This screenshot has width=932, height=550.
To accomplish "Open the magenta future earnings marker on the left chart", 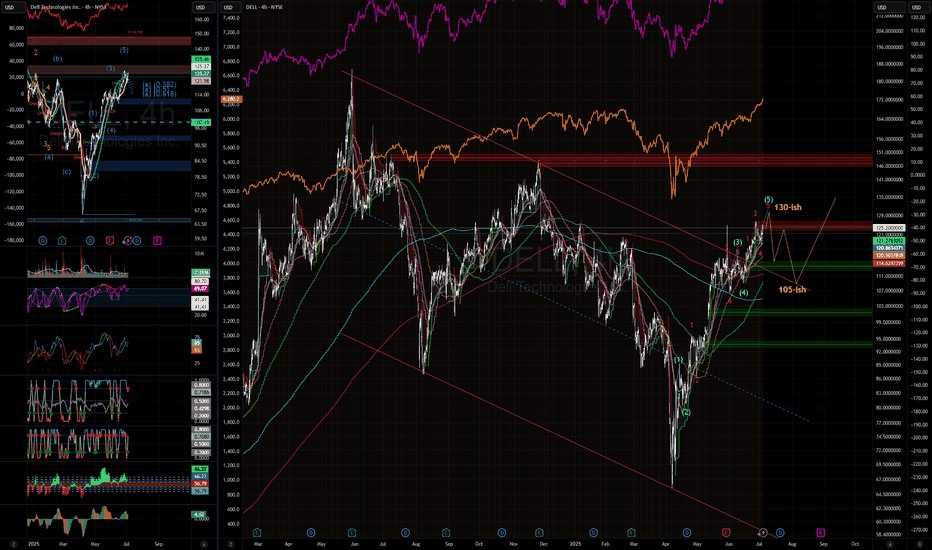I will click(x=157, y=240).
